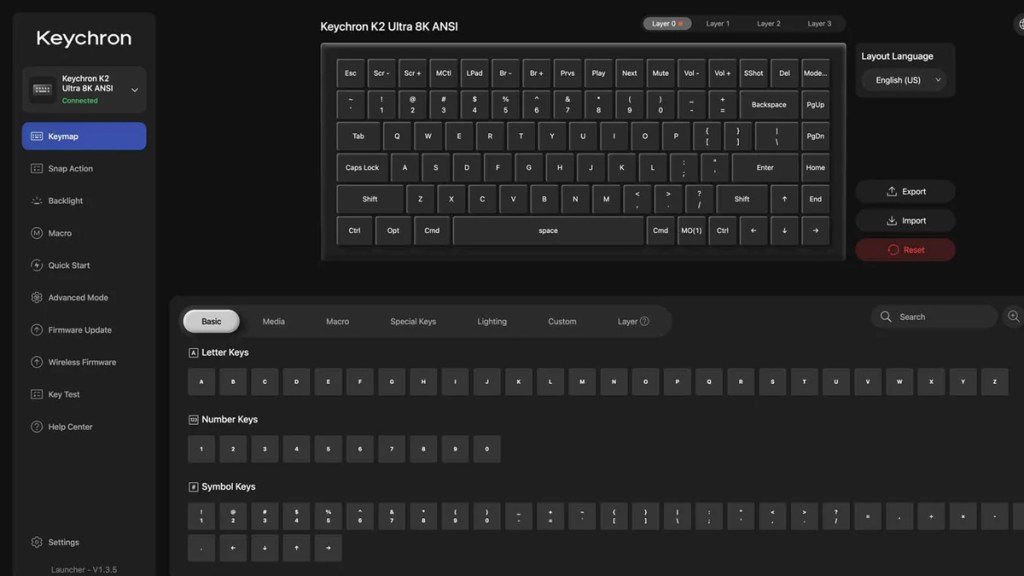Select the up arrow key on keyboard

[x=784, y=199]
